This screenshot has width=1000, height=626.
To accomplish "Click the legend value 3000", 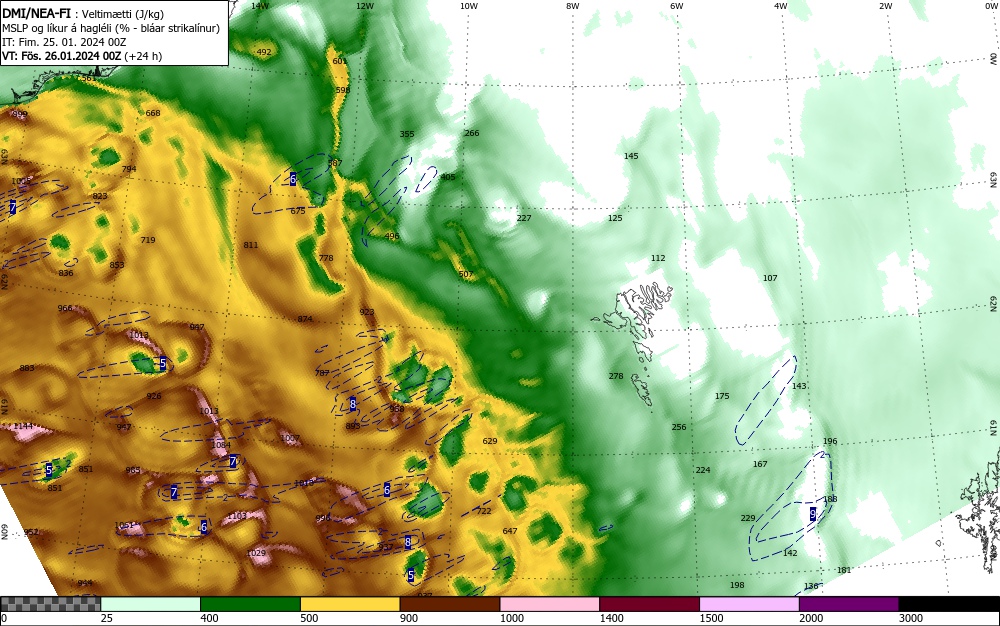I will 911,618.
